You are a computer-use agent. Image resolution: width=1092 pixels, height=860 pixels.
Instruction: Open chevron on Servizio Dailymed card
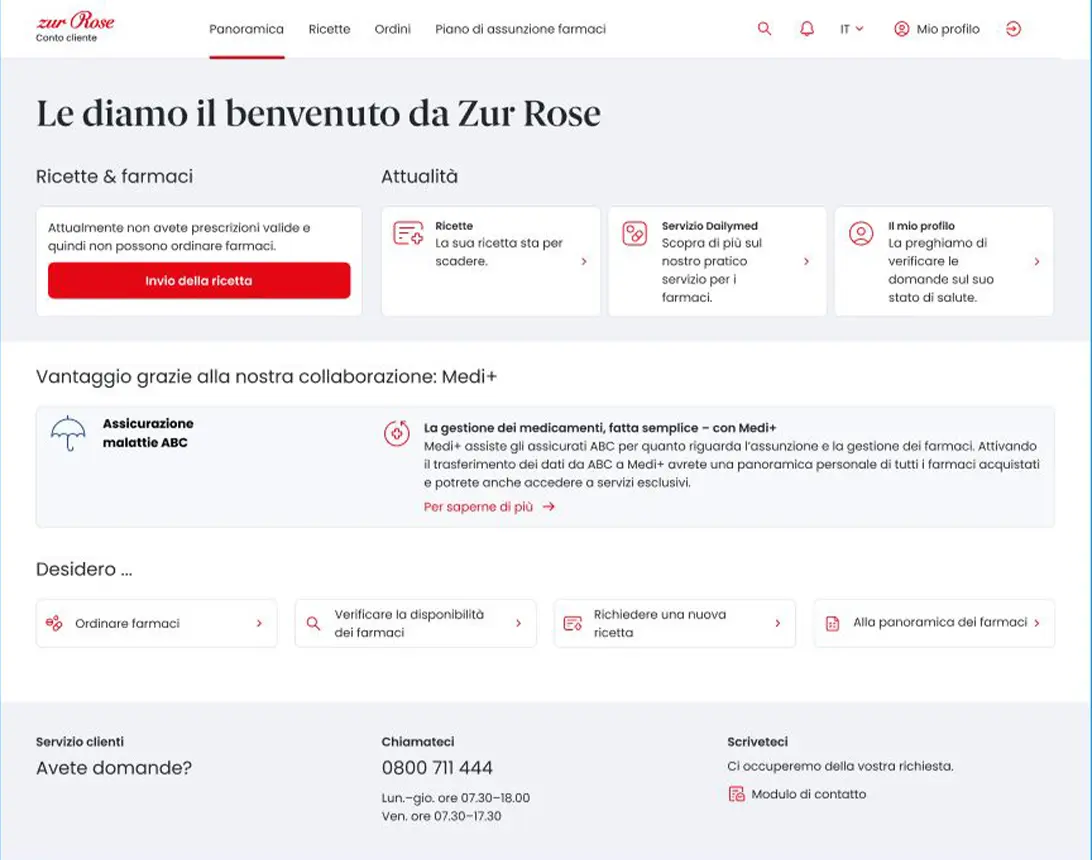[806, 262]
